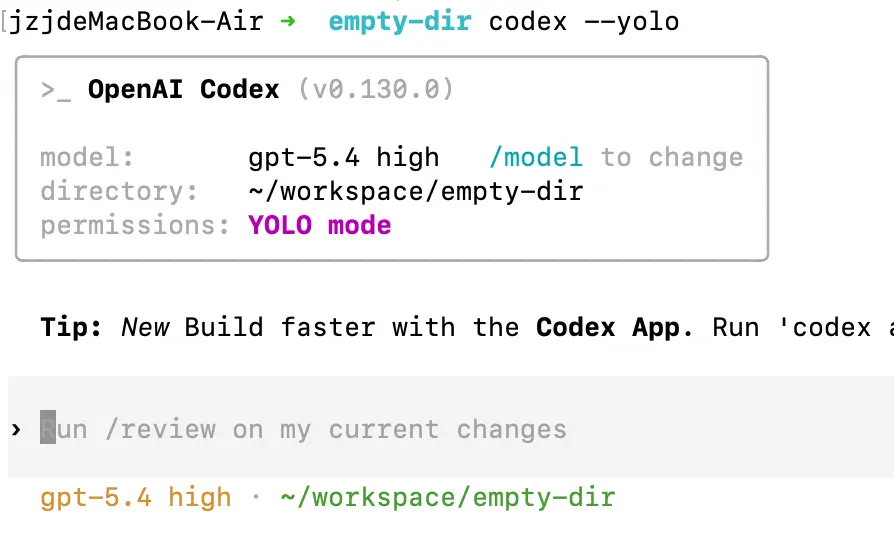Screen dimensions: 894x540
Task: Click the jzjdeMacBook-Air hostname
Action: pyautogui.click(x=136, y=22)
